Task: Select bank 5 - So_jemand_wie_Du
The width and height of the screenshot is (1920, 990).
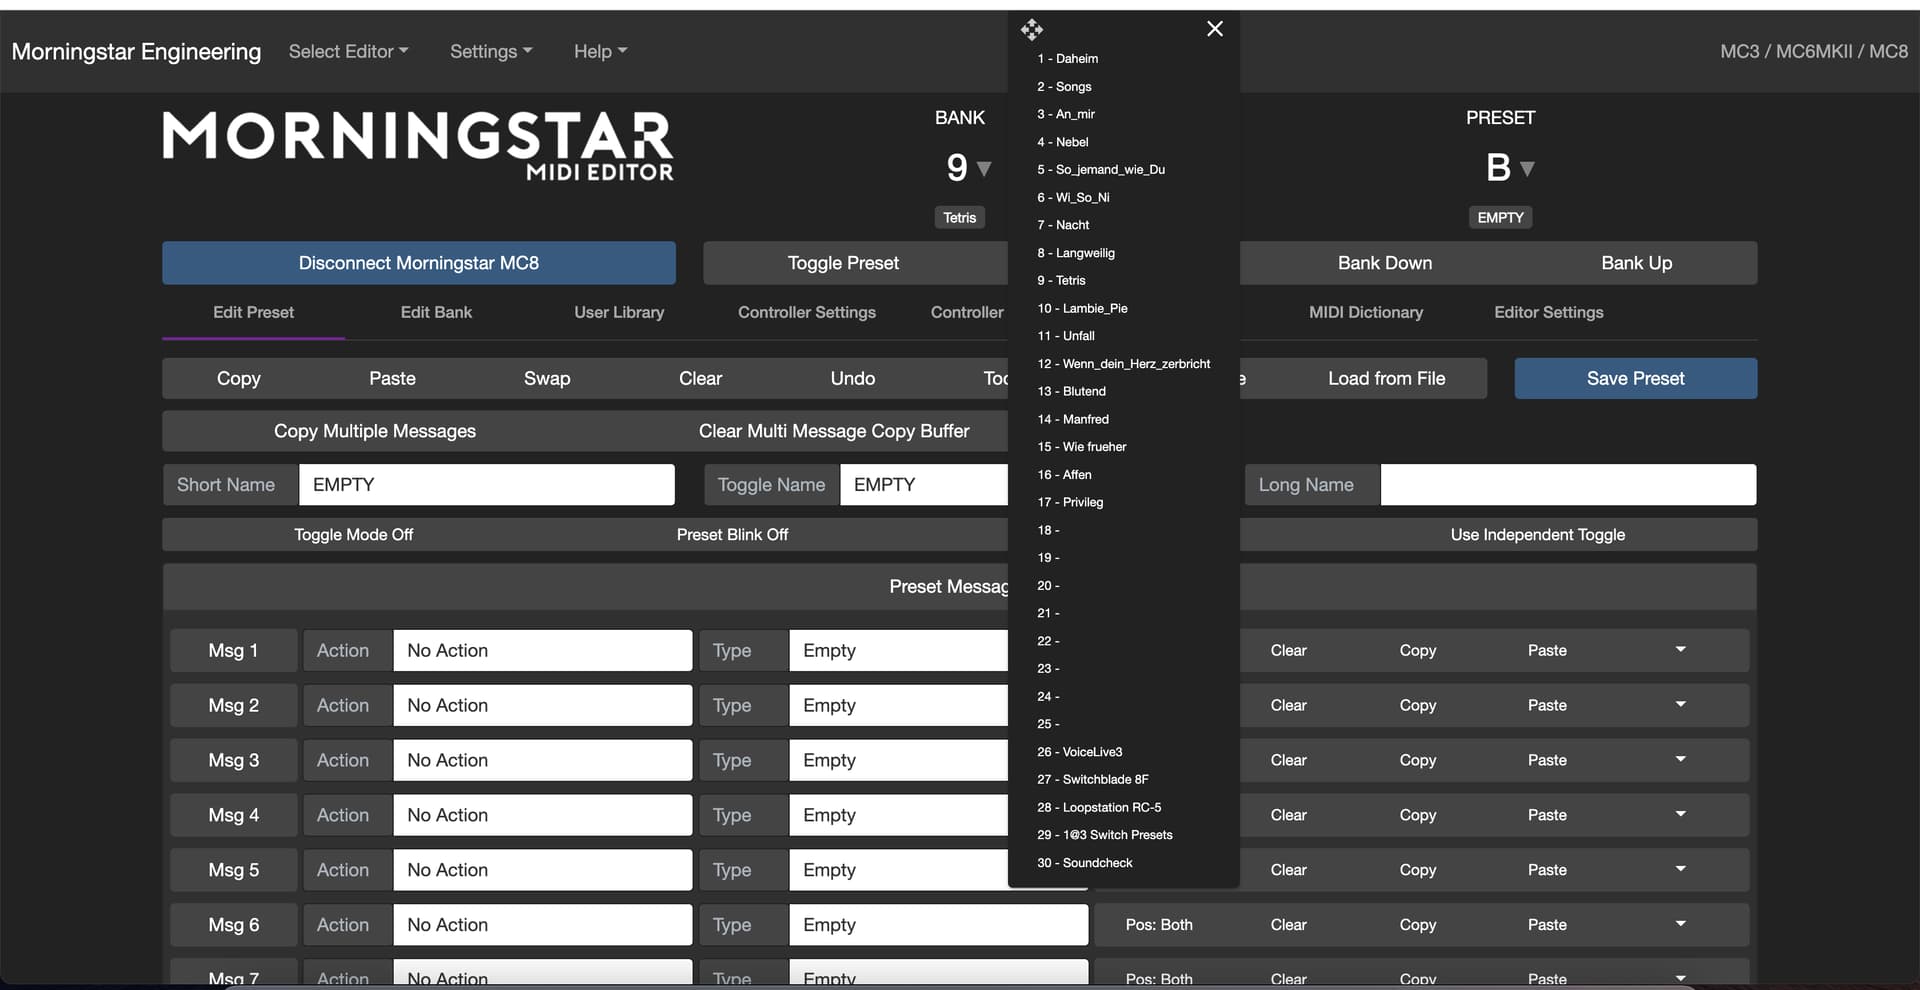Action: [1101, 170]
